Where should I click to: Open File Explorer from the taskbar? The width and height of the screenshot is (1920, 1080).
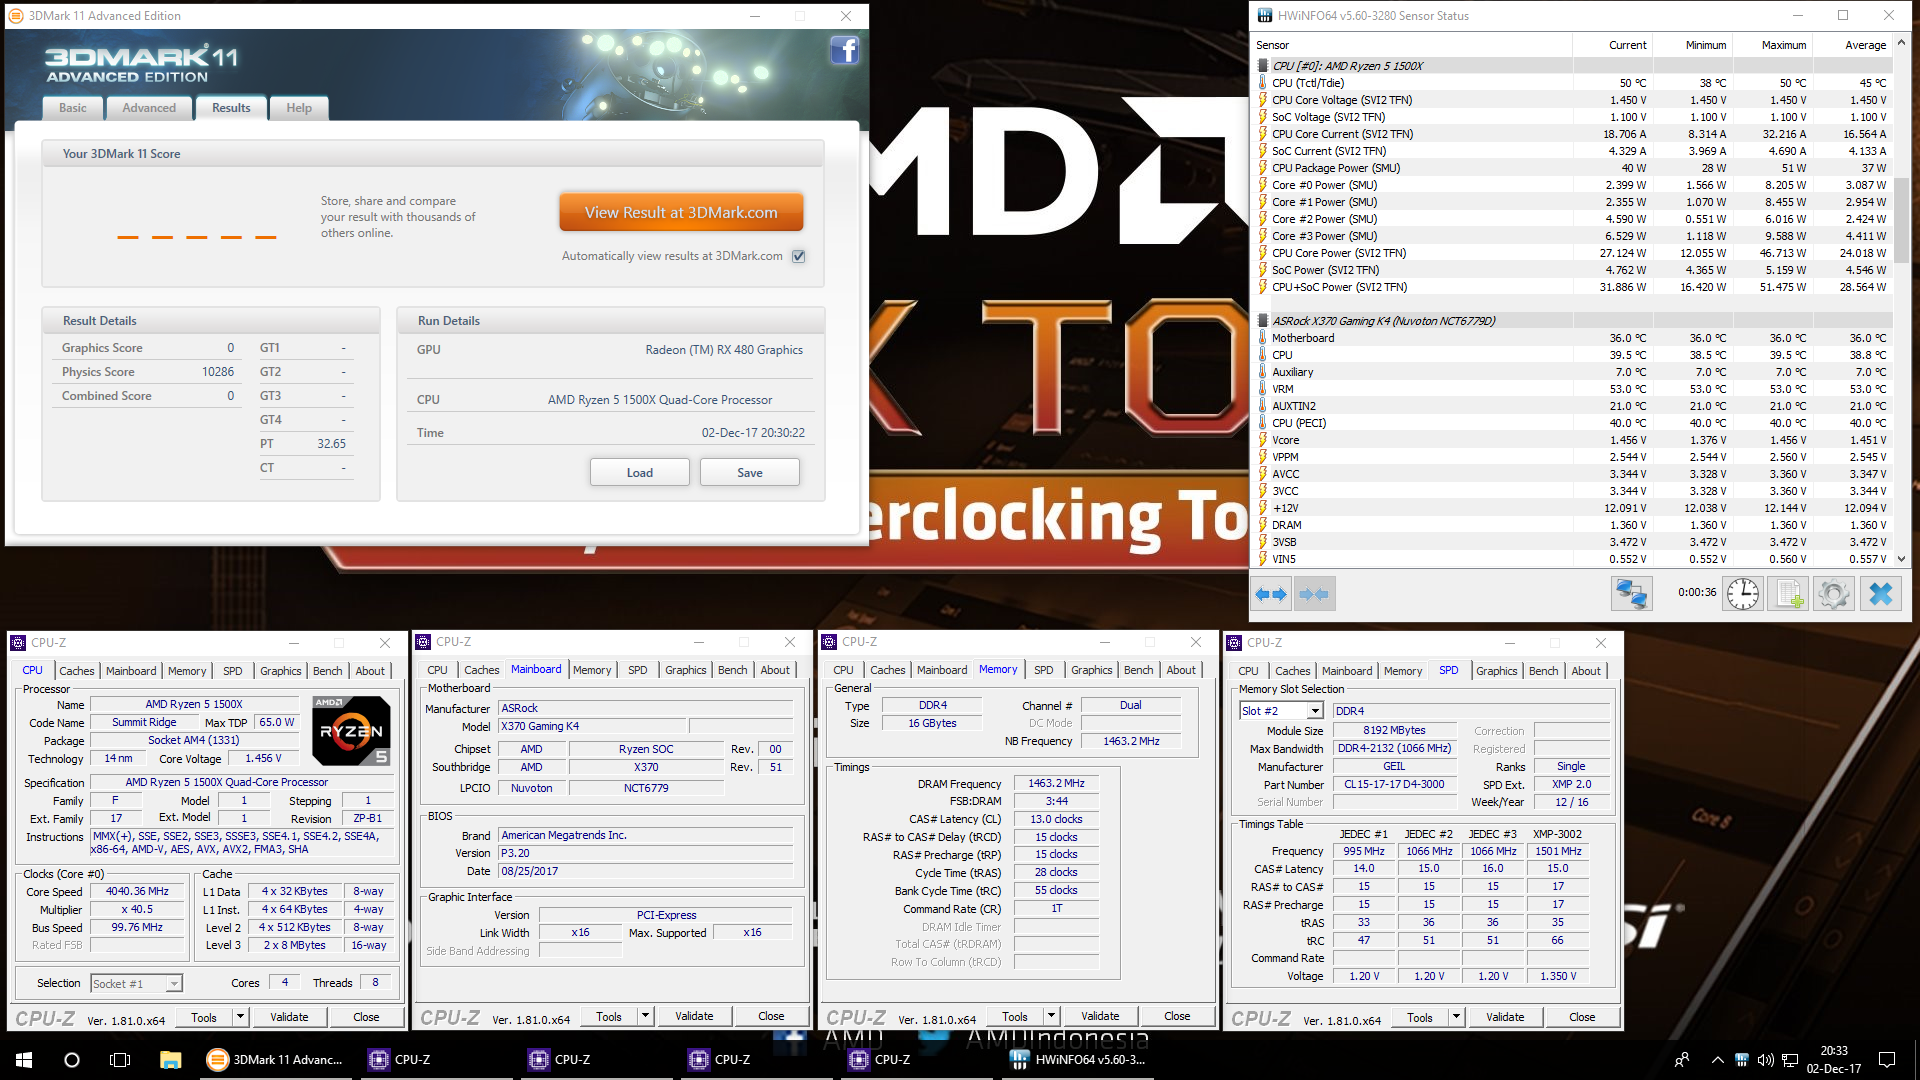[x=170, y=1060]
